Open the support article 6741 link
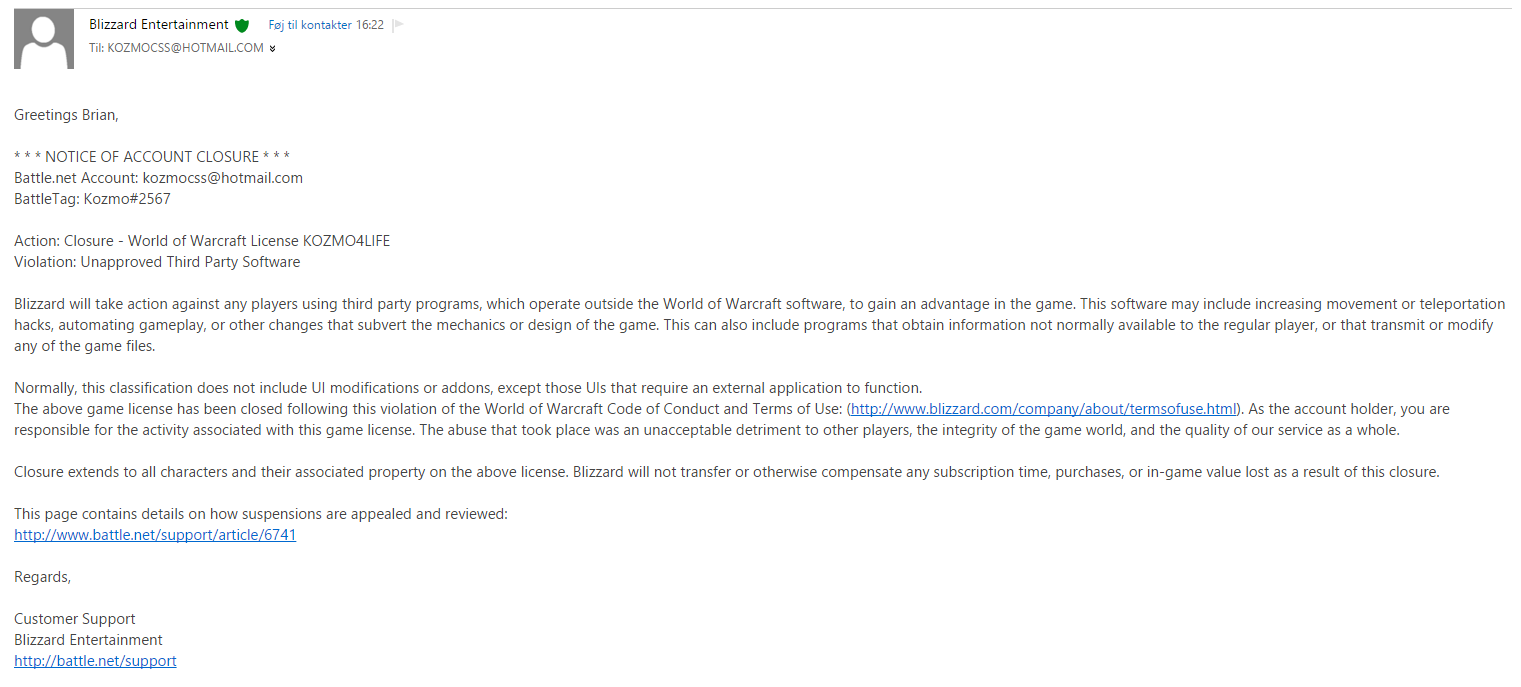1521x687 pixels. (155, 535)
